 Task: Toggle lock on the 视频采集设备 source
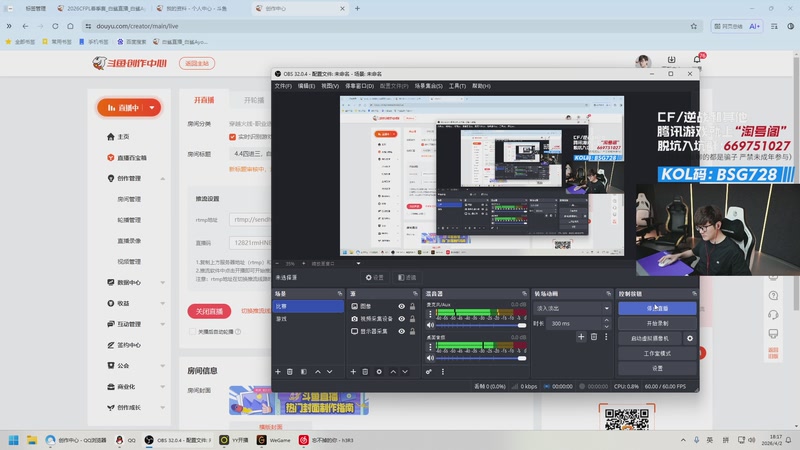click(412, 319)
